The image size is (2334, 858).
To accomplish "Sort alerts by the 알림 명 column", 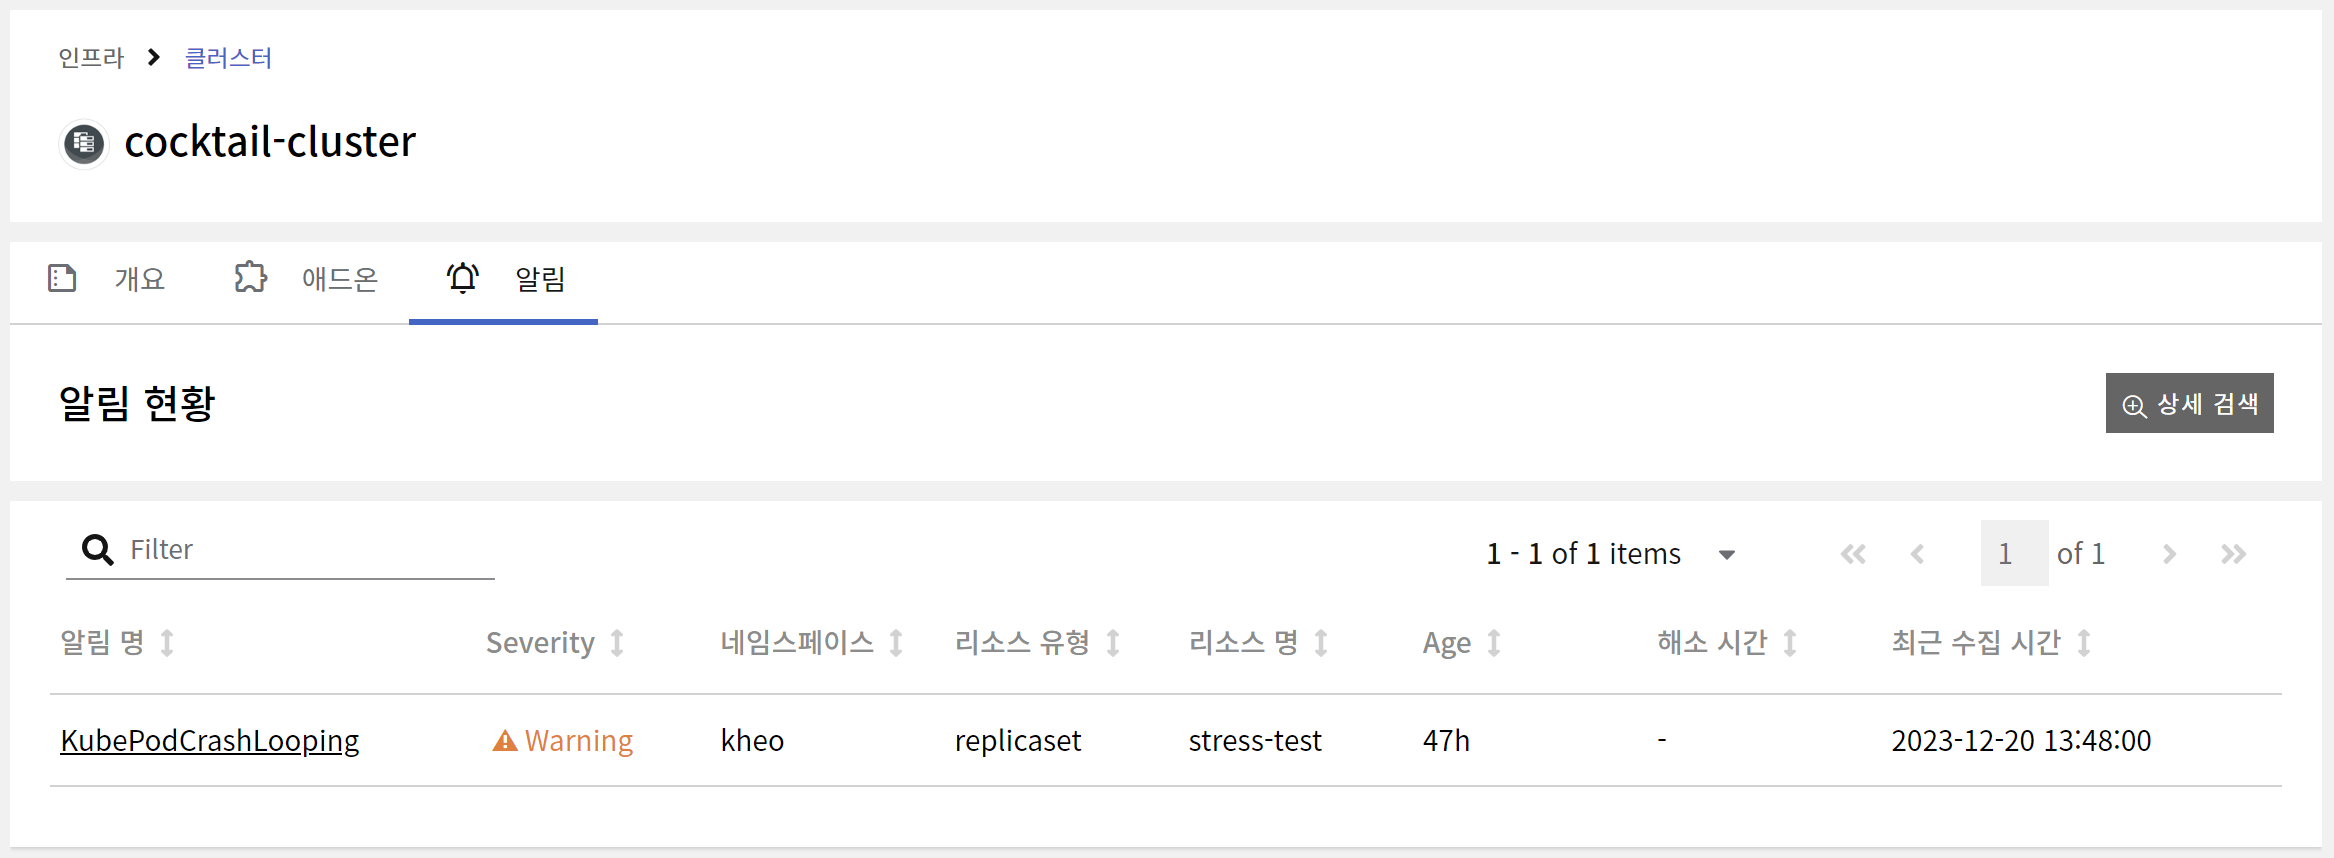I will tap(167, 643).
